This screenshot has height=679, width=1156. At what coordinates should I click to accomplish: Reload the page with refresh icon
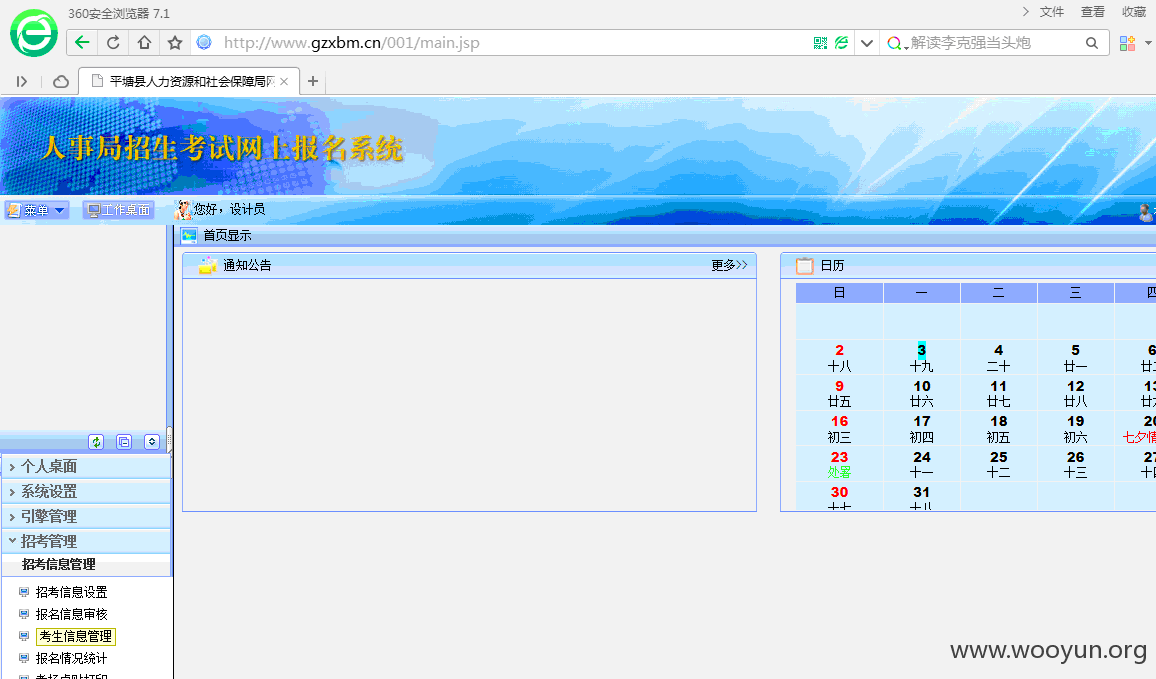[113, 43]
